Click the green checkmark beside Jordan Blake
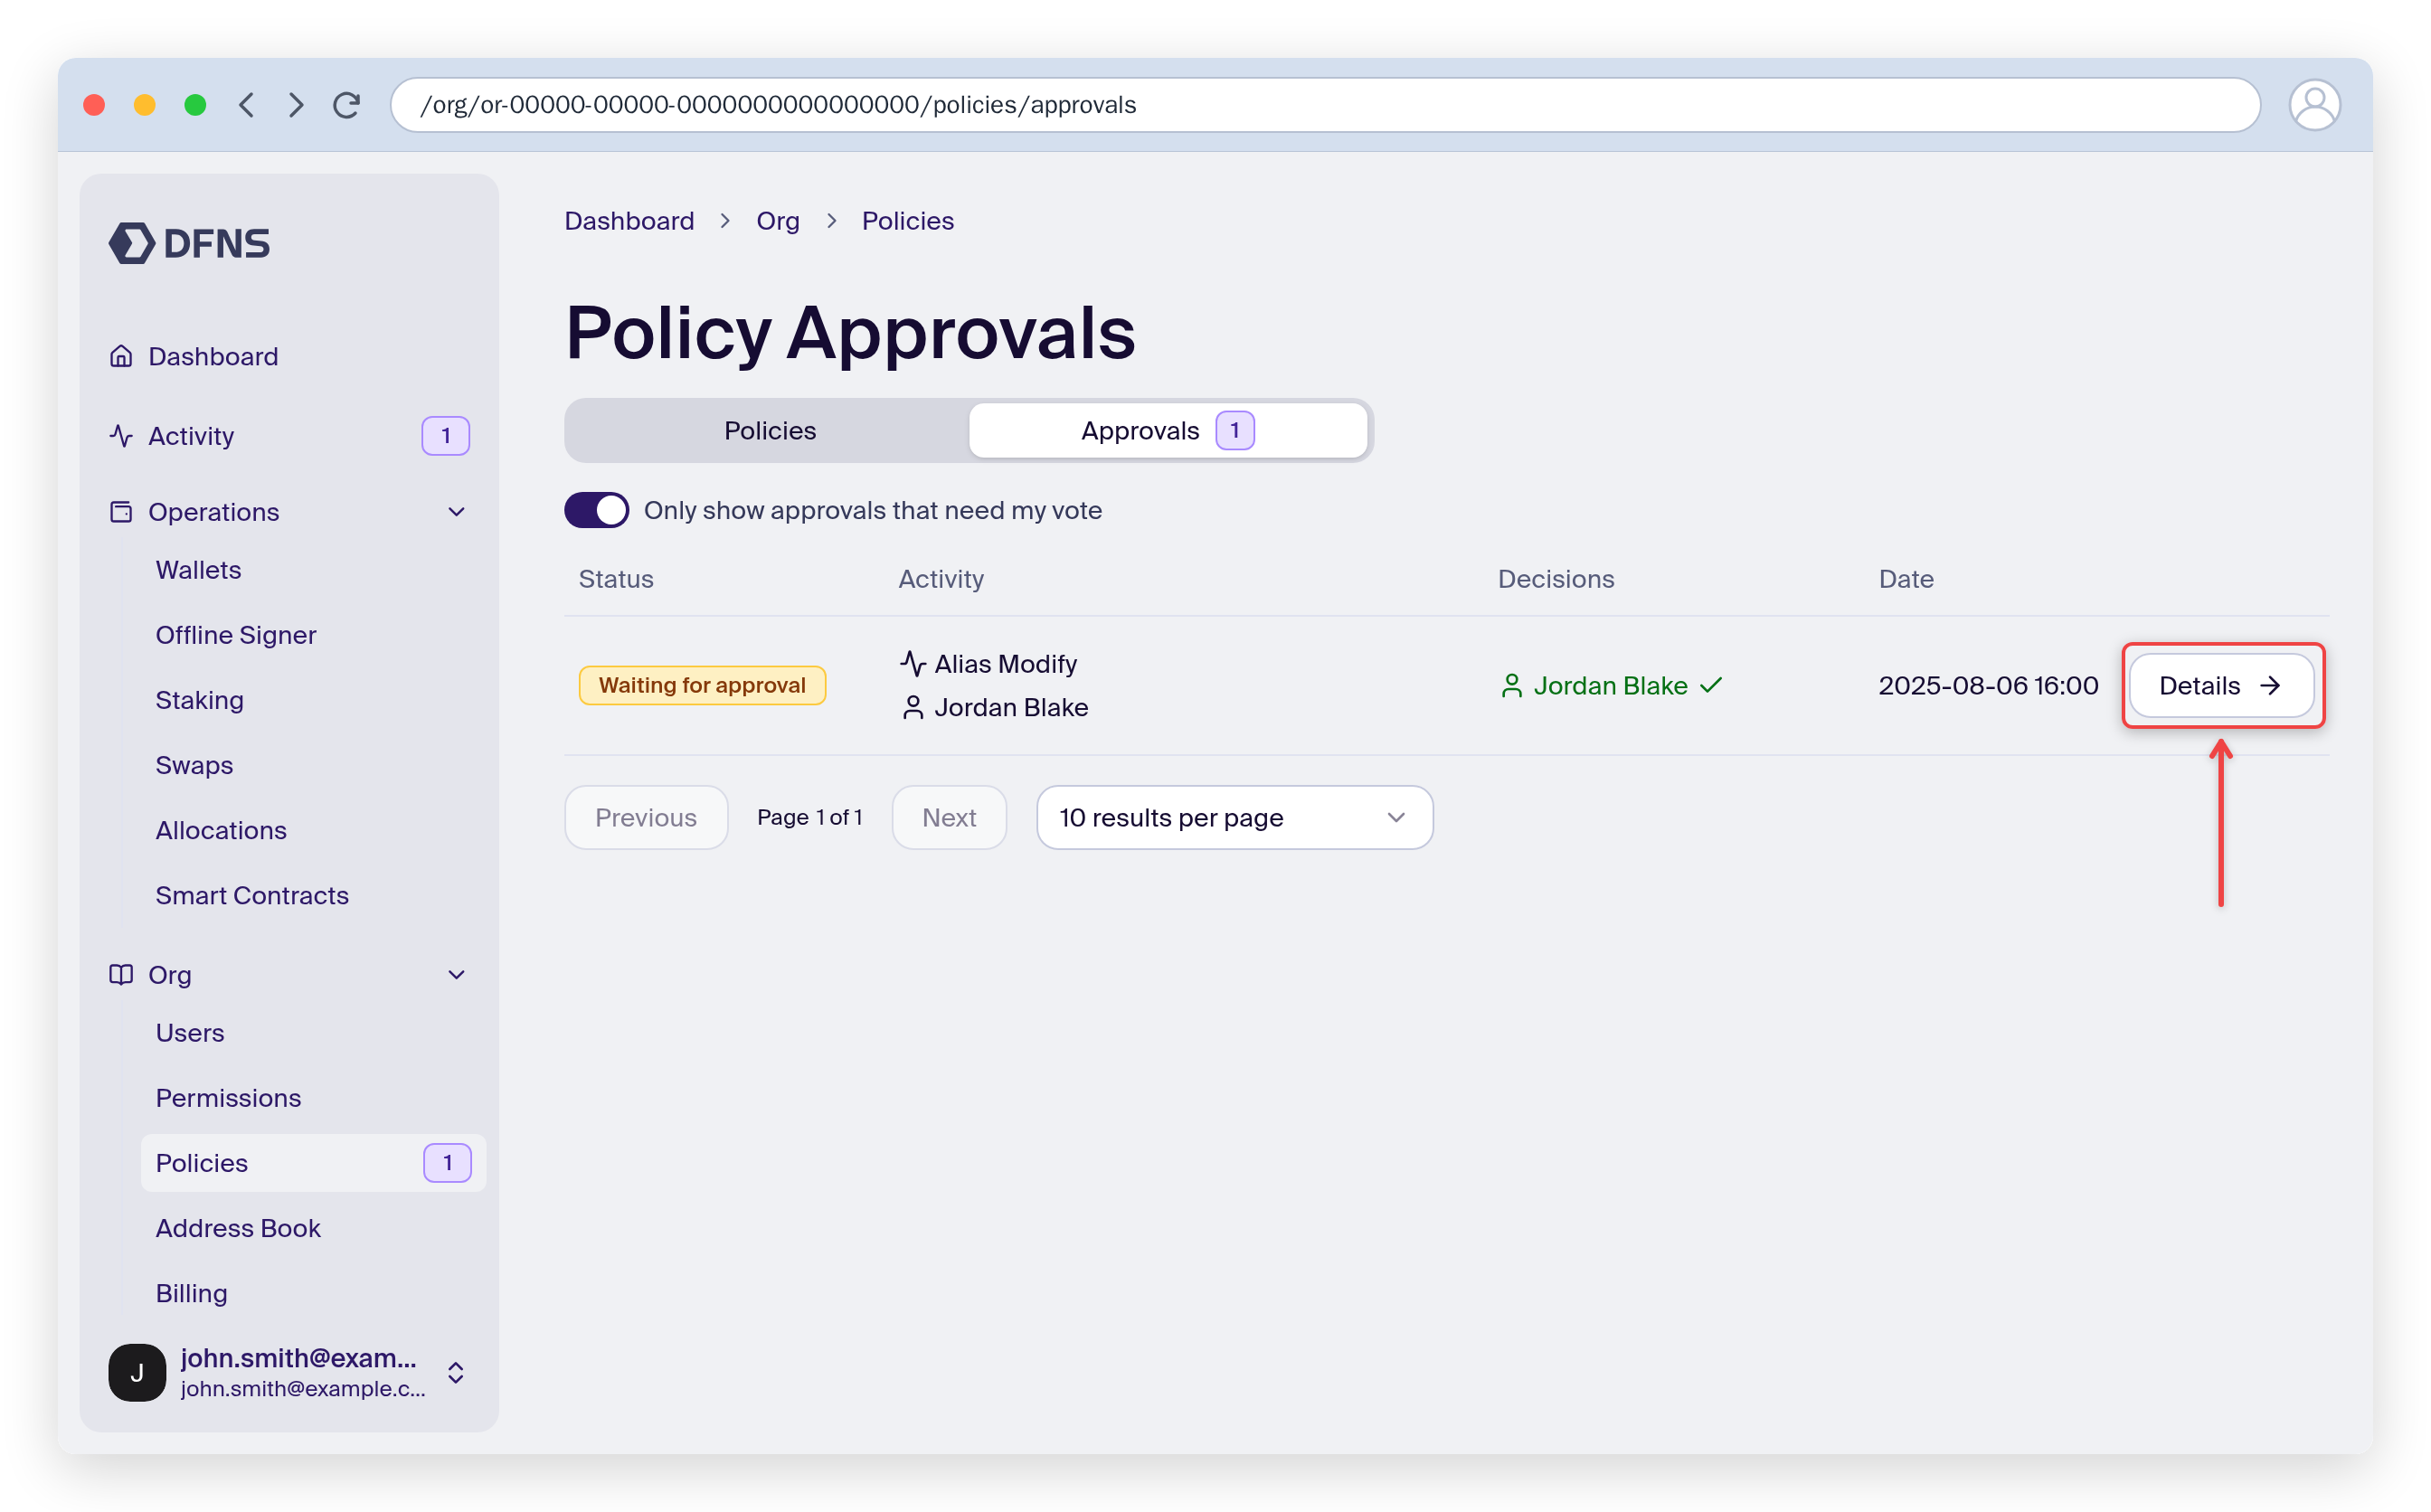This screenshot has height=1512, width=2431. tap(1711, 685)
